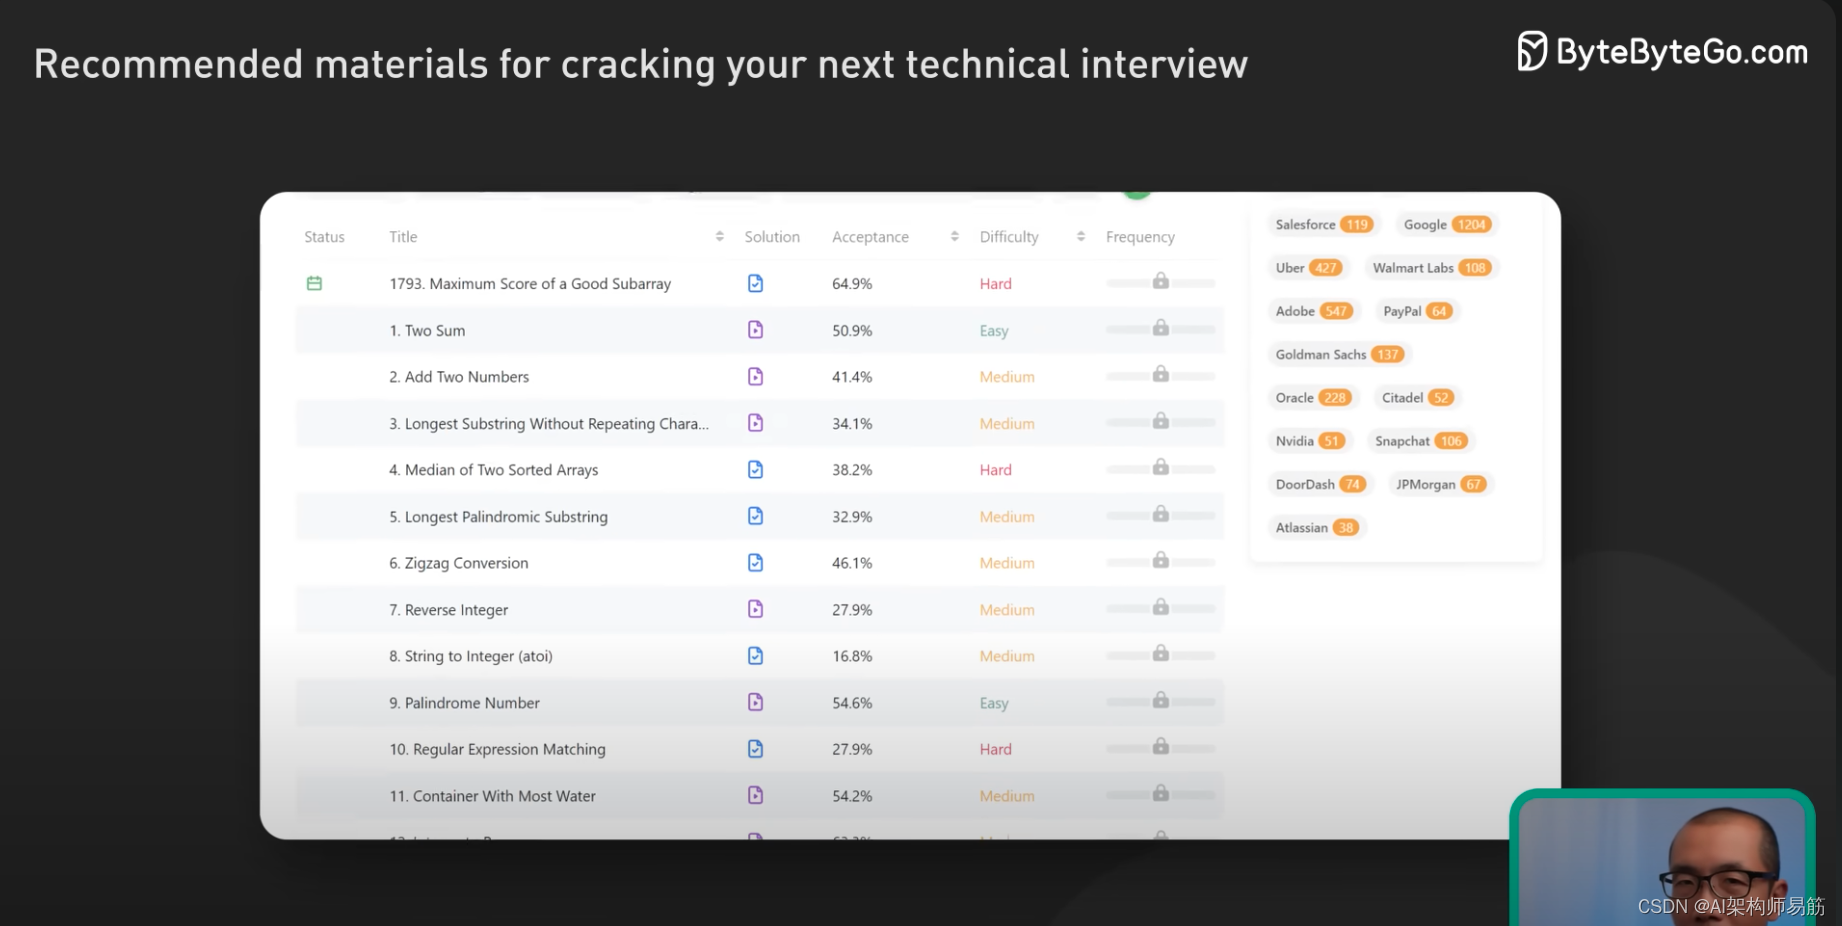Filter by Google company tag
This screenshot has height=926, width=1842.
[1447, 224]
